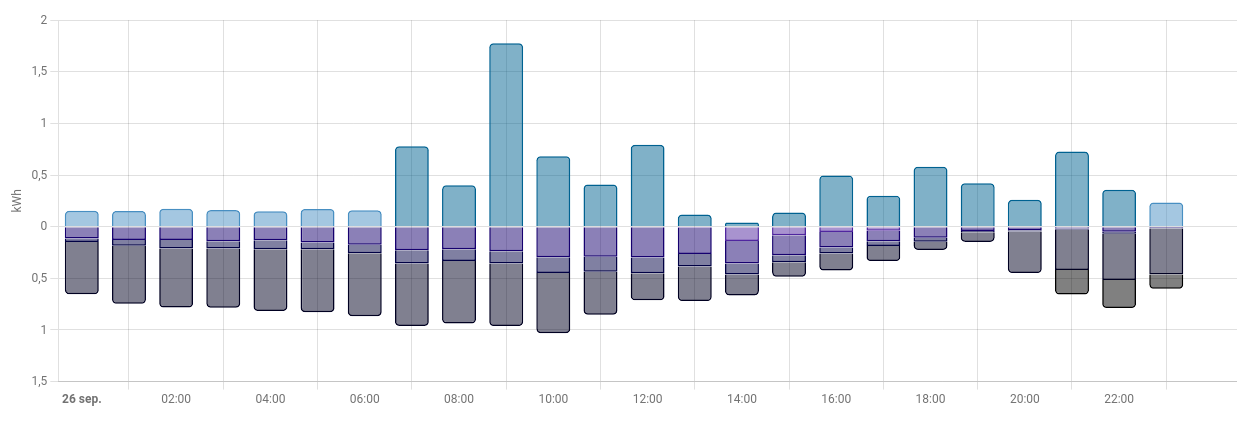Click the blue bar above 16:00
This screenshot has width=1251, height=421.
click(x=836, y=201)
